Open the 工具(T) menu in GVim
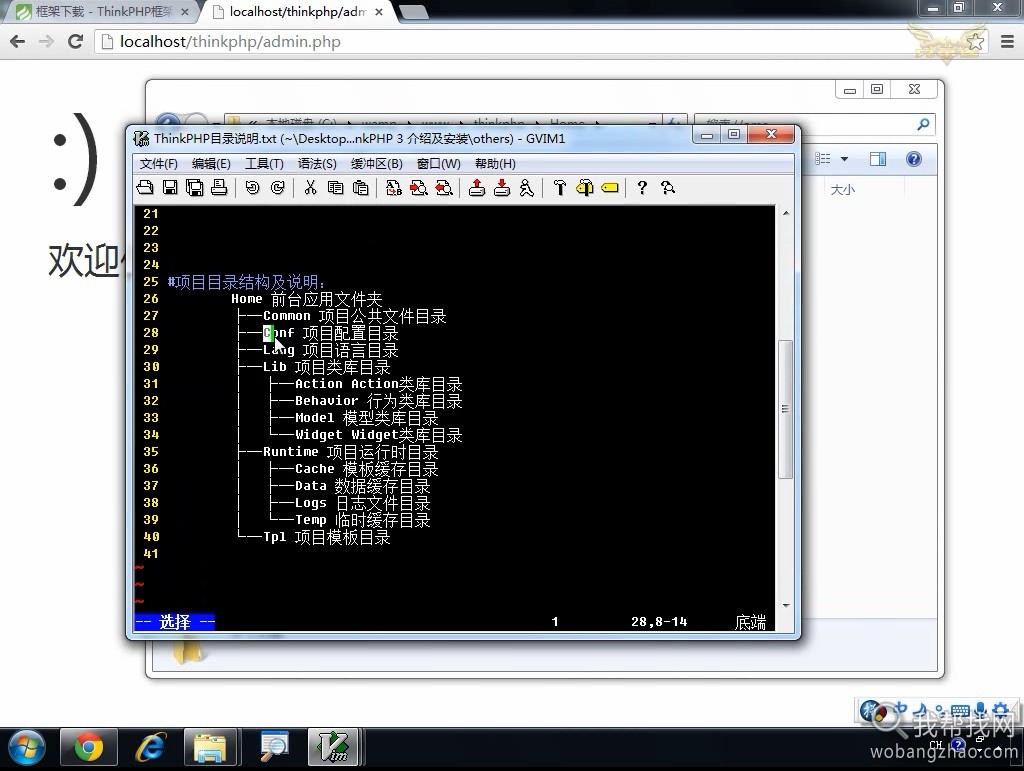The height and width of the screenshot is (771, 1024). [x=264, y=164]
